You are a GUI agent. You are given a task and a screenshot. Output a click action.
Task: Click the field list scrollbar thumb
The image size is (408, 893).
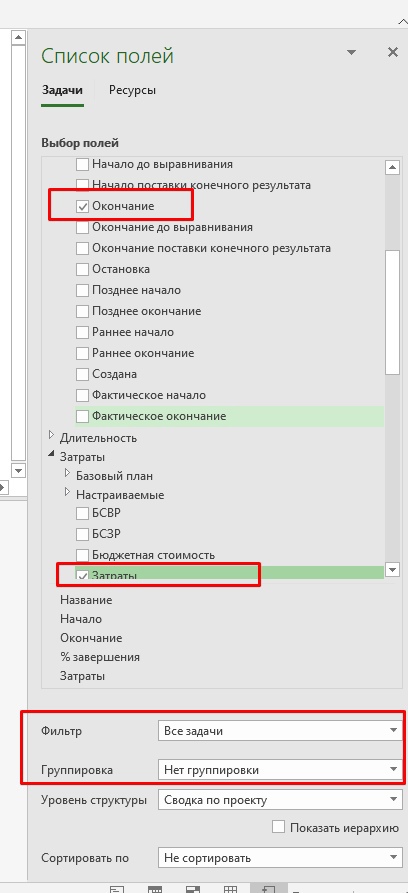click(x=392, y=312)
